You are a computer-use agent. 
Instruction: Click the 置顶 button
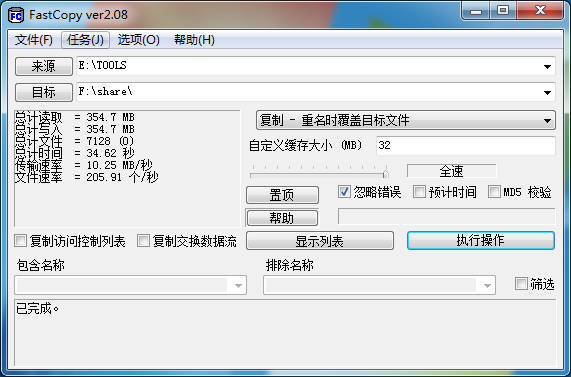[282, 195]
